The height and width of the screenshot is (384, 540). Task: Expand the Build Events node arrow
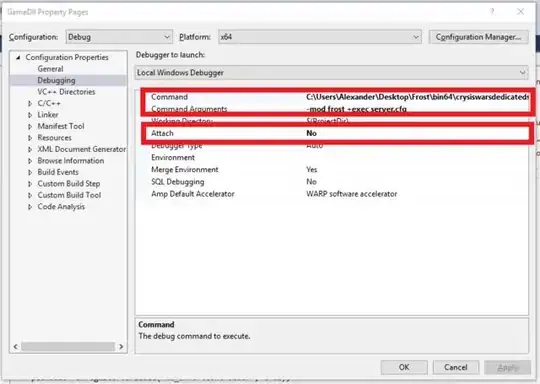click(30, 172)
